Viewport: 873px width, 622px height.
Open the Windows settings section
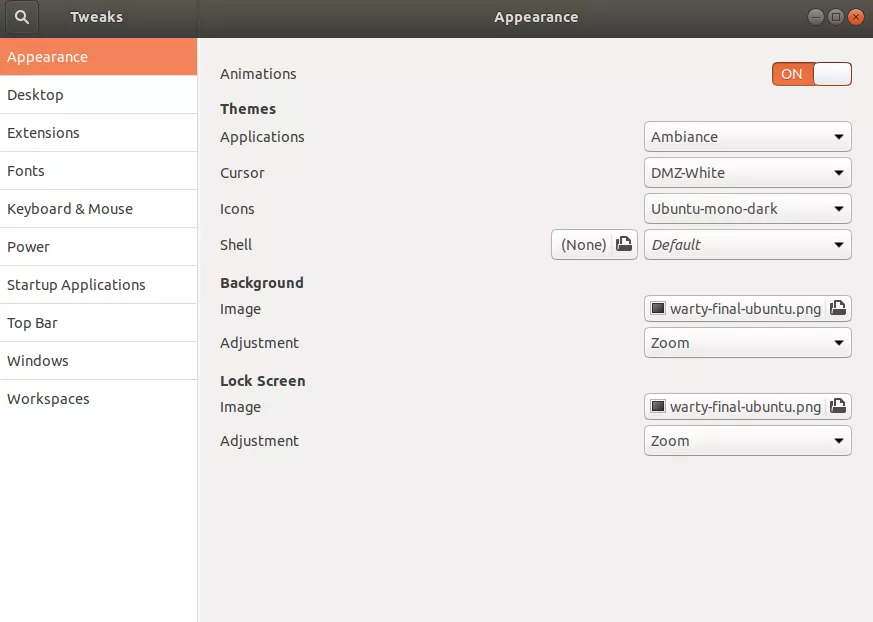click(99, 360)
